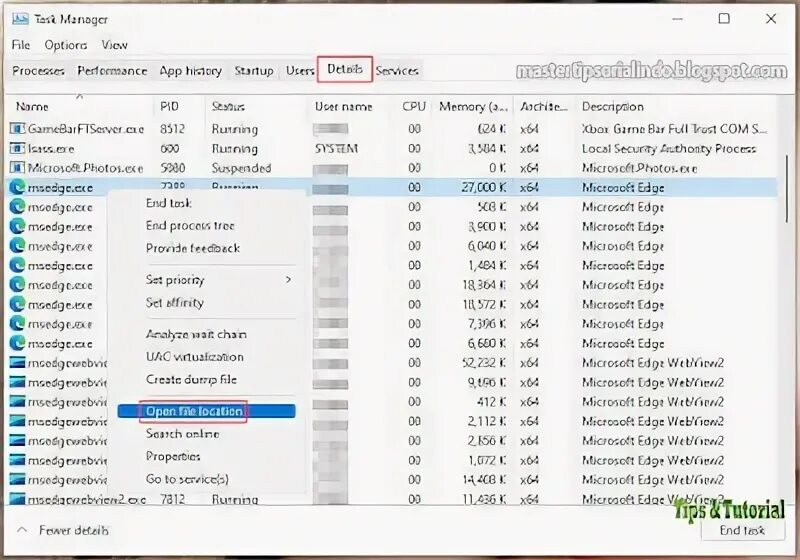
Task: Click the 52,232 K memory value
Action: (484, 363)
